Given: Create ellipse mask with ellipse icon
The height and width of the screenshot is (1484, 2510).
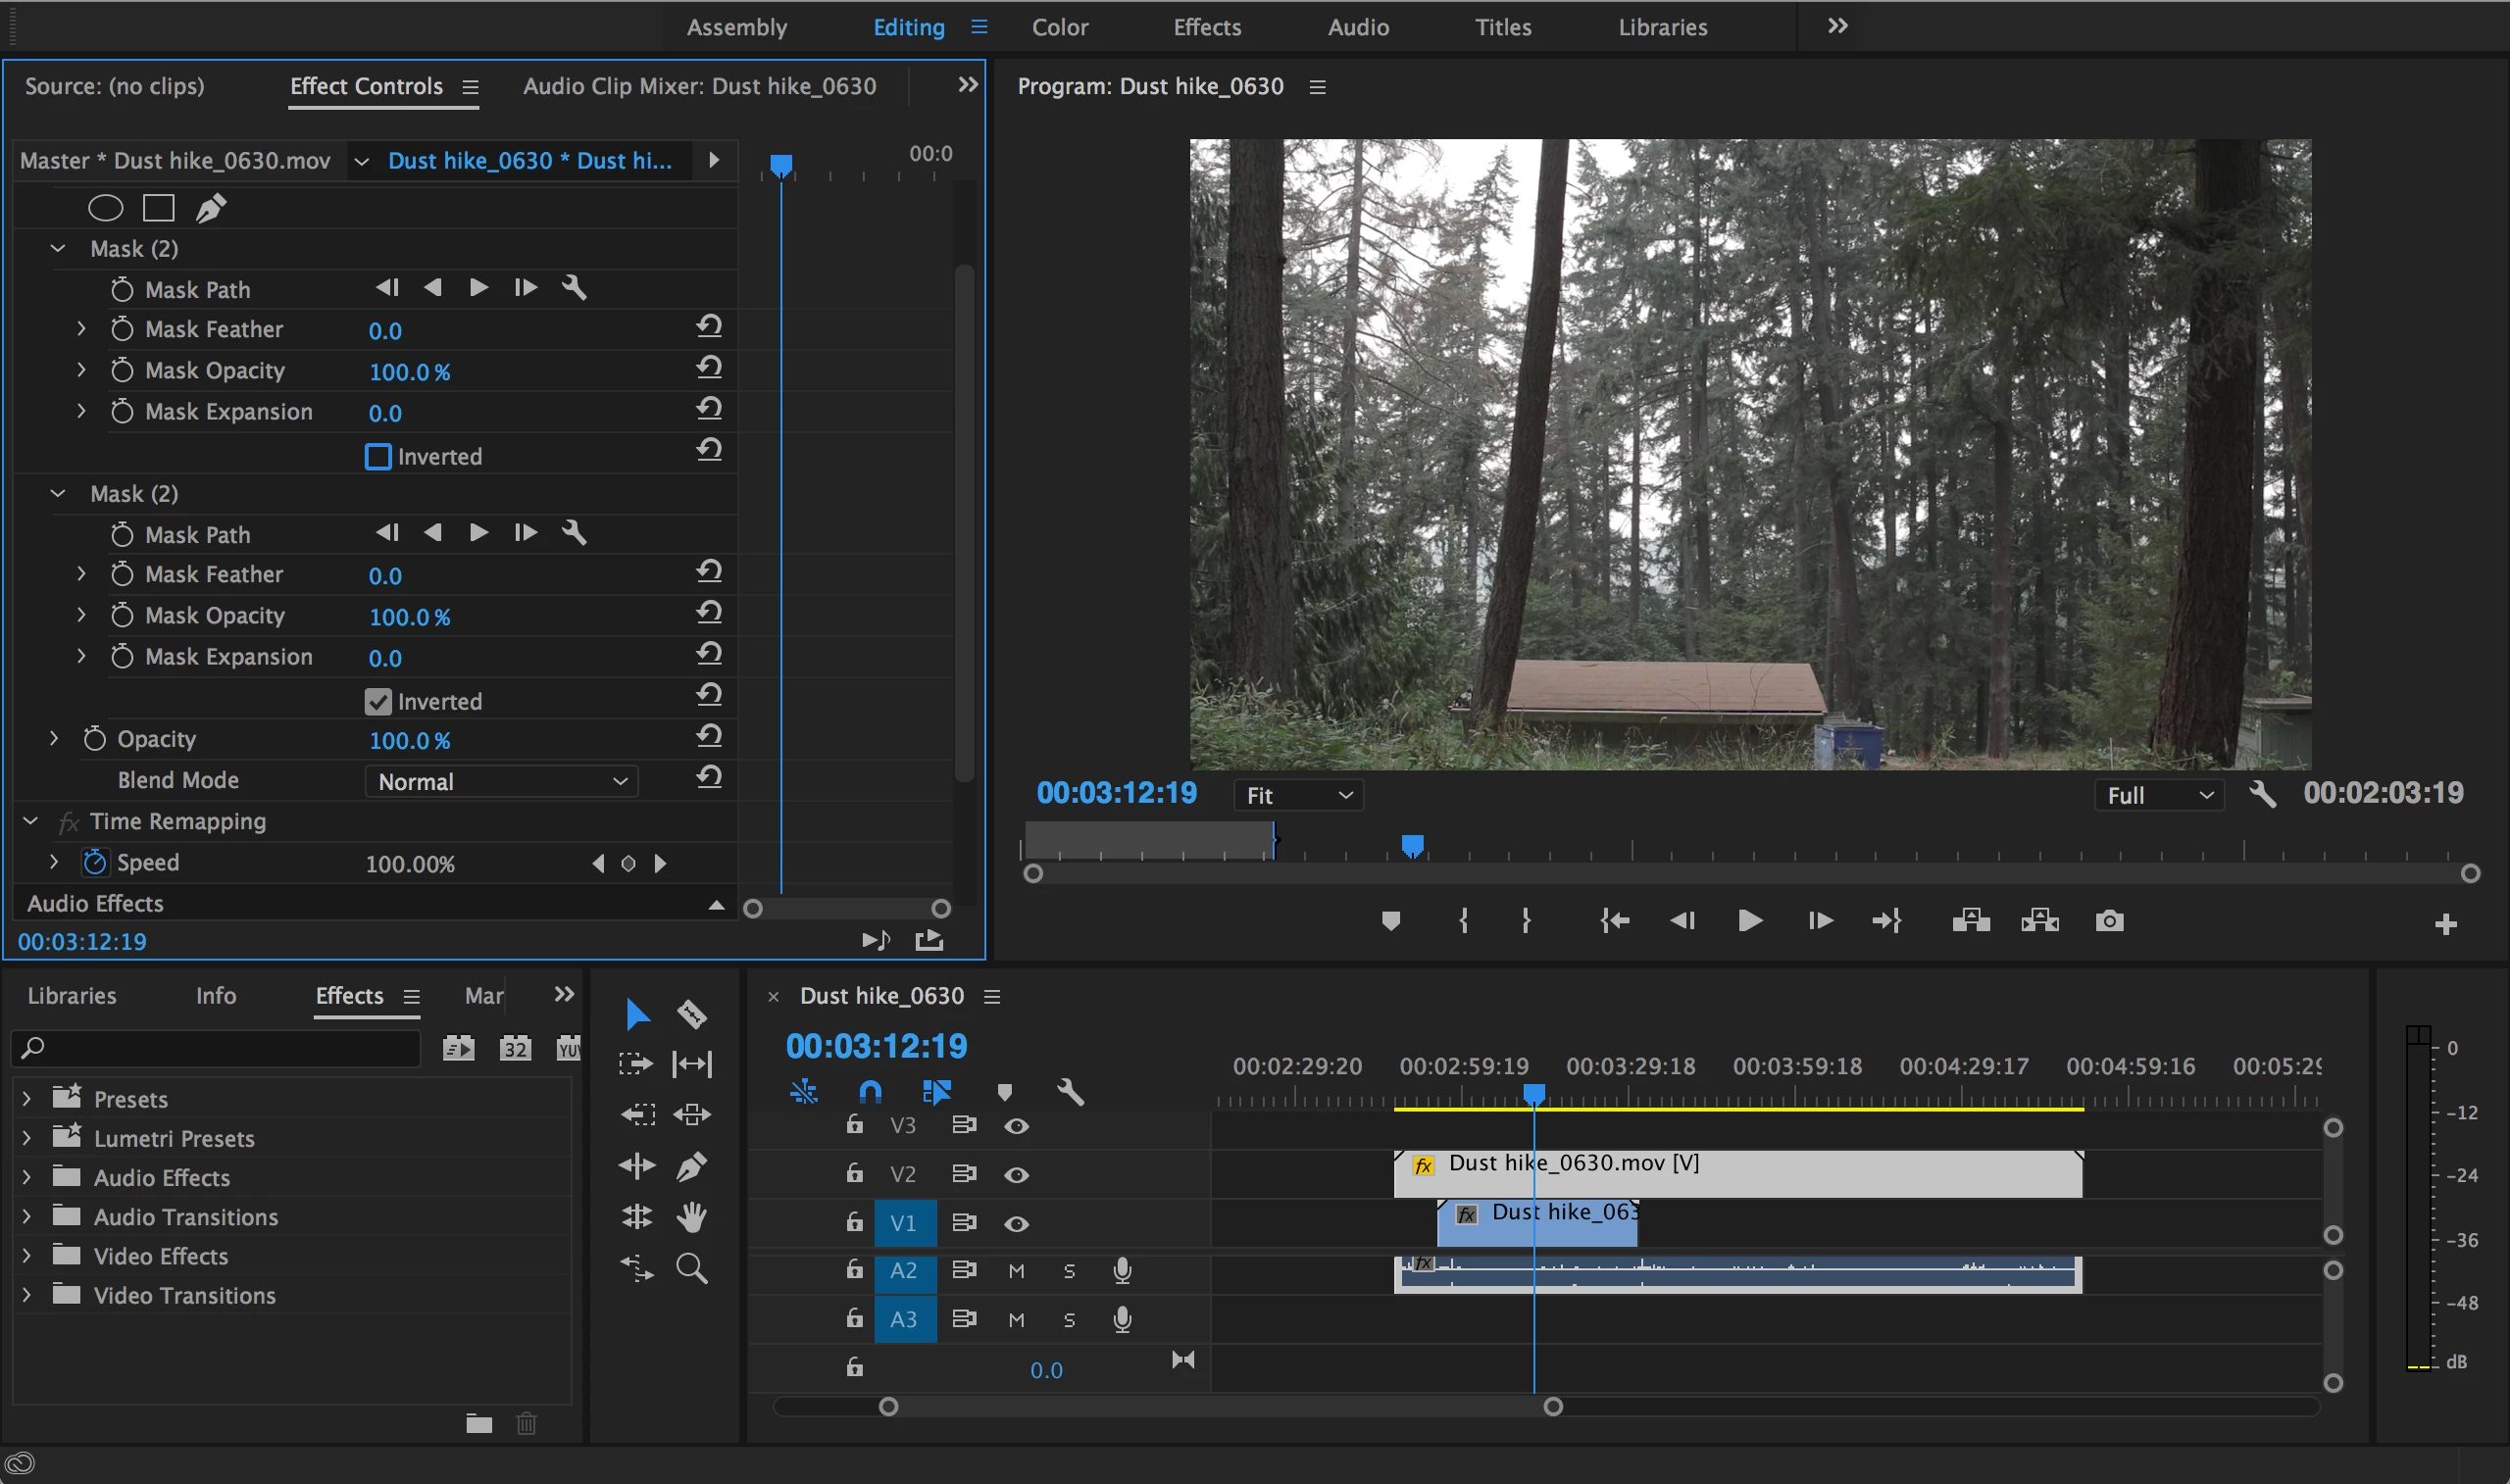Looking at the screenshot, I should click(105, 208).
